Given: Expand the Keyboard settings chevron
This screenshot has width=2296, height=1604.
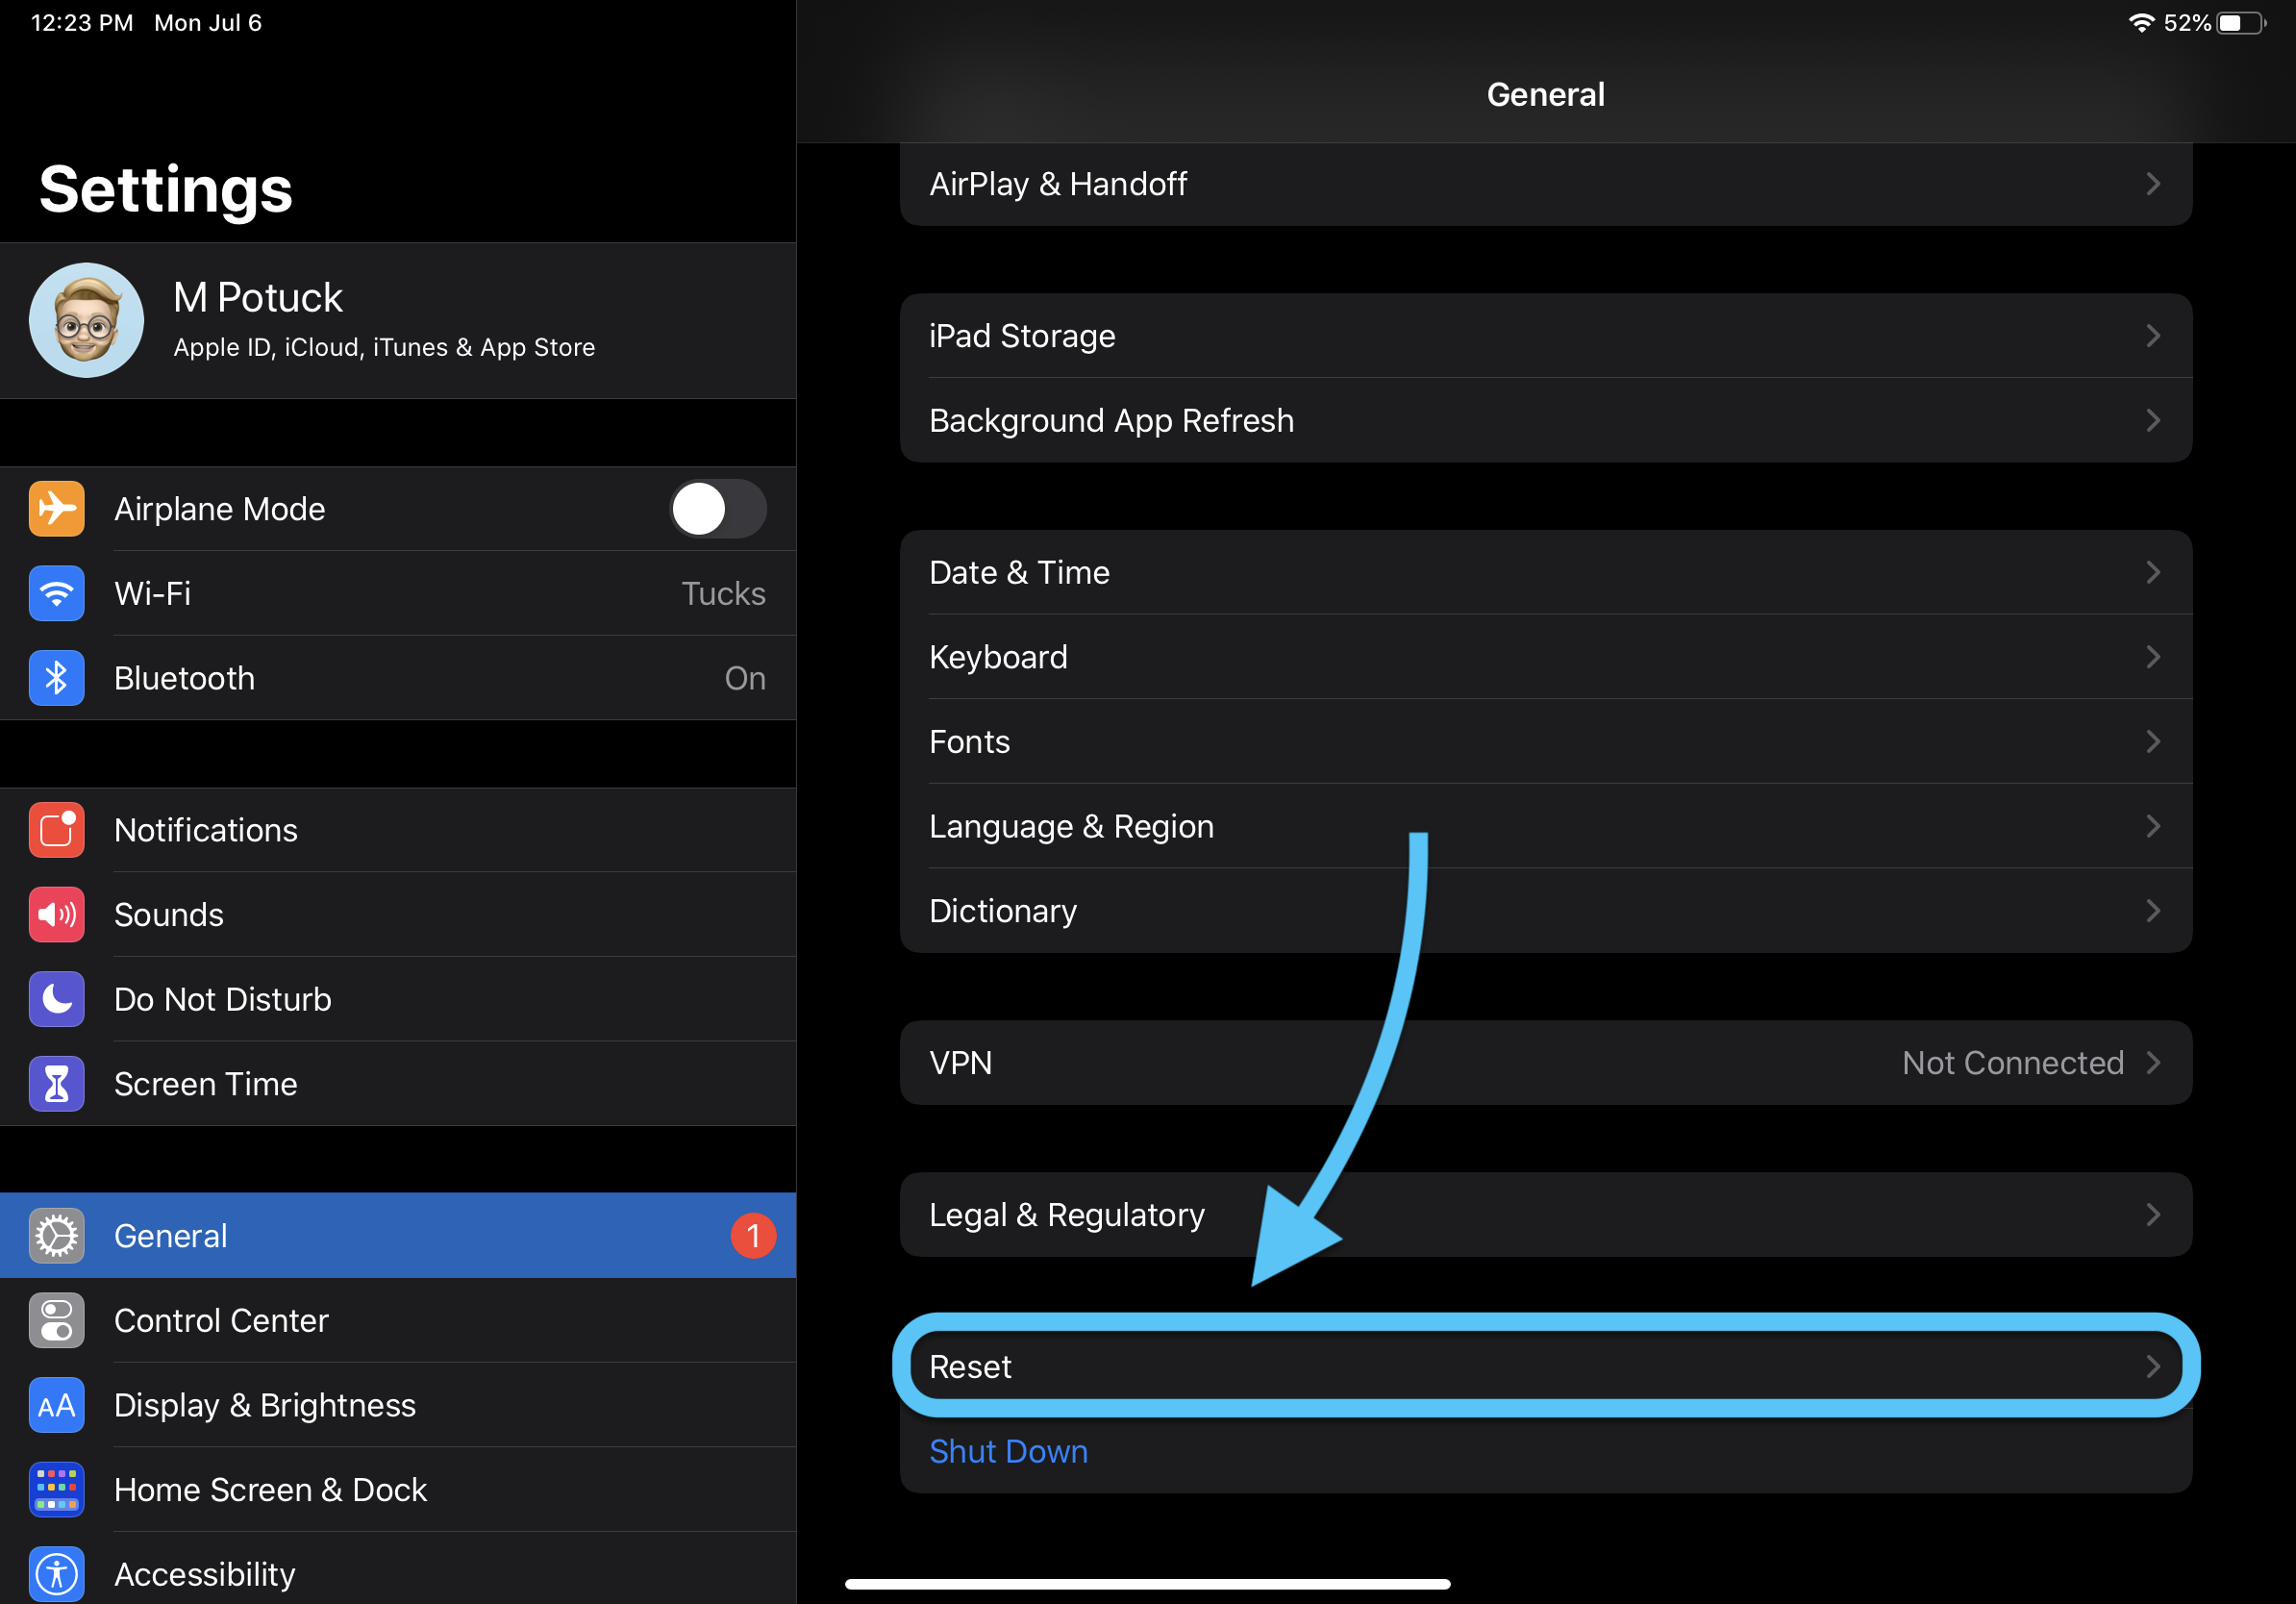Looking at the screenshot, I should tap(2152, 657).
